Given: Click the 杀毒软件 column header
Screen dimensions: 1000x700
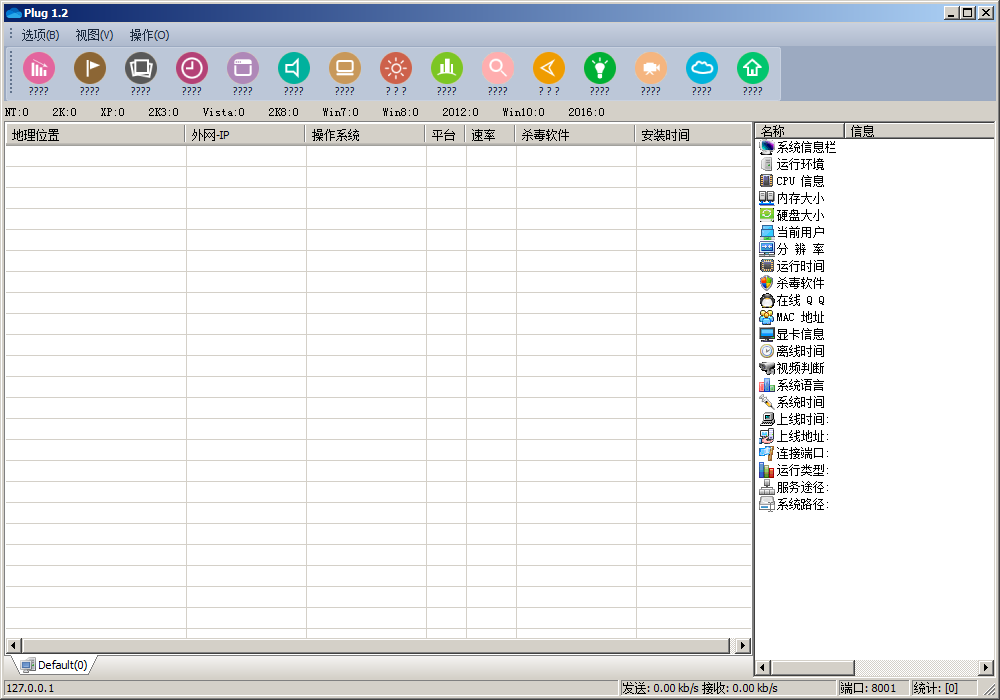Looking at the screenshot, I should click(575, 135).
